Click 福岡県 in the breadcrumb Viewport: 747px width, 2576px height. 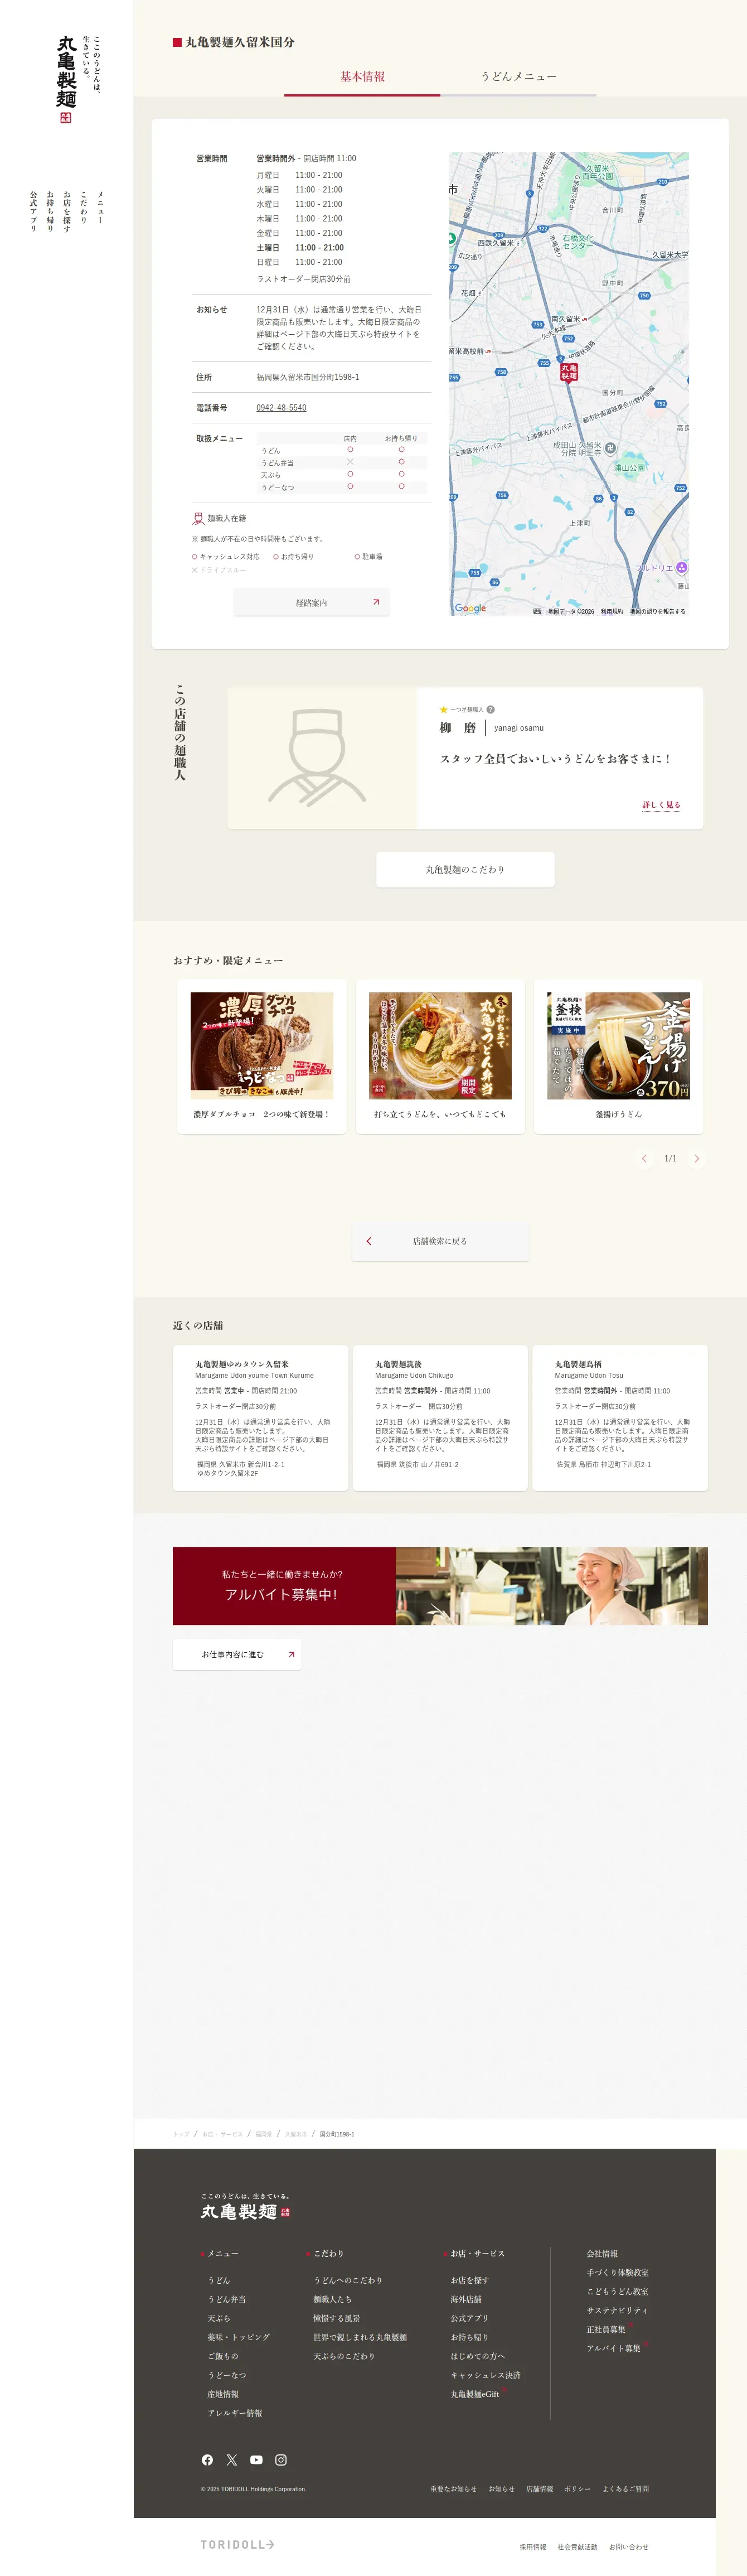click(263, 2134)
